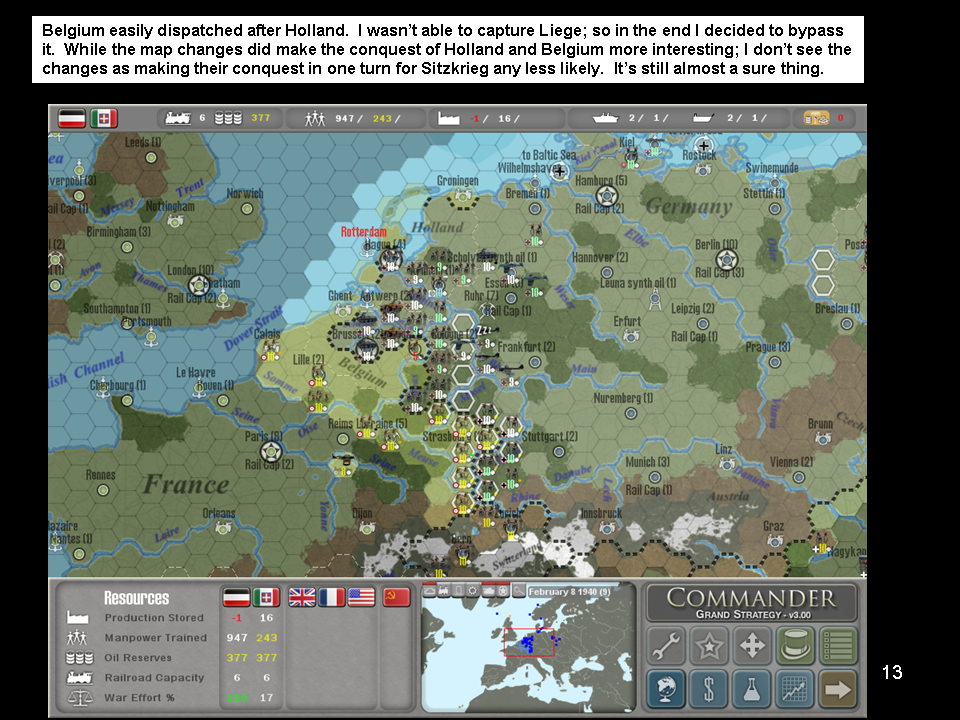960x720 pixels.
Task: Click the German flag in top bar
Action: [x=72, y=118]
